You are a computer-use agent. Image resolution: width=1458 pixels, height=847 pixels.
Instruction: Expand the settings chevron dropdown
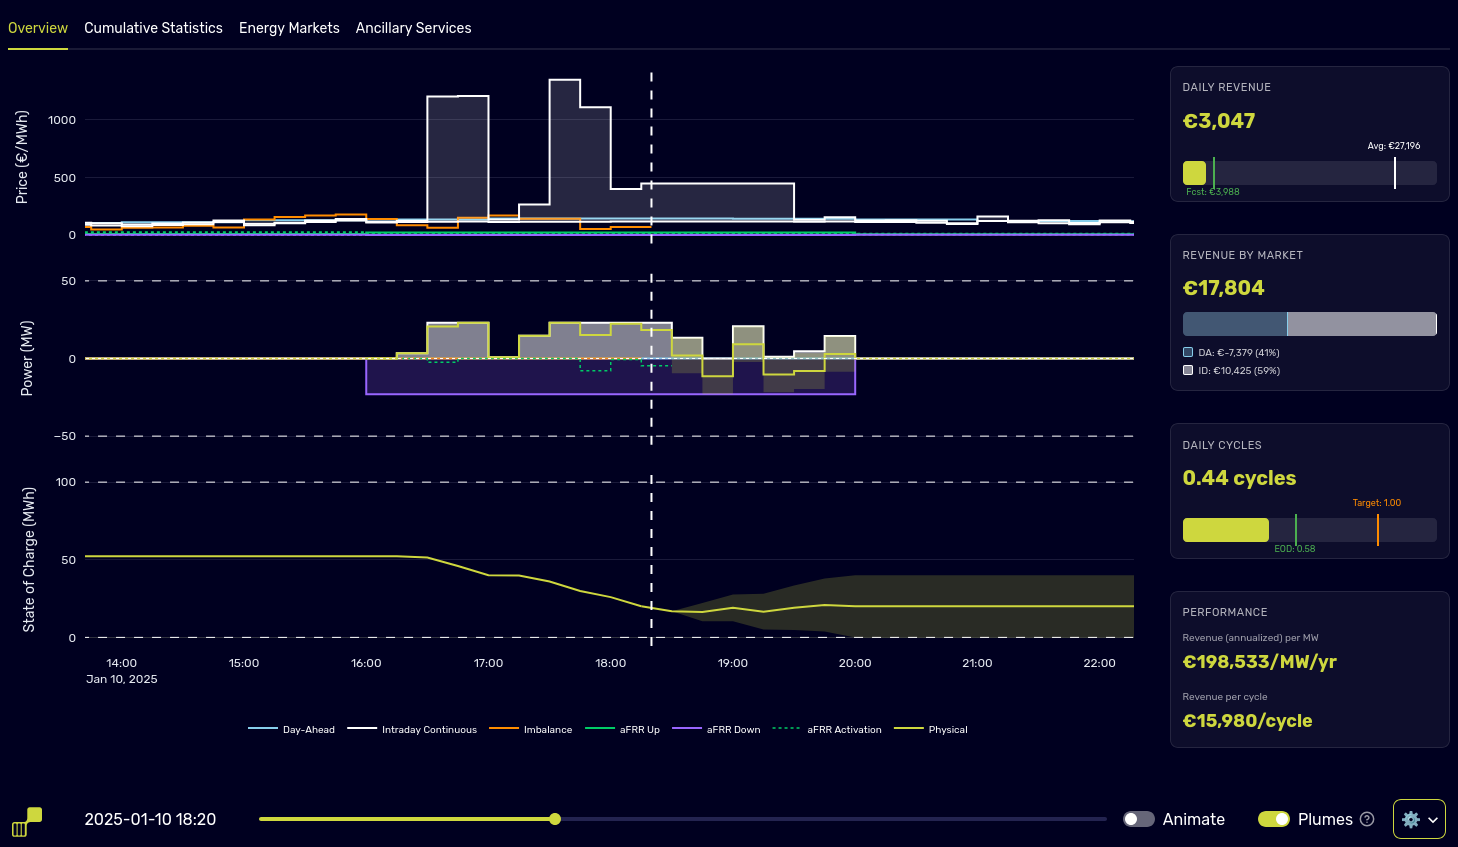[1432, 819]
